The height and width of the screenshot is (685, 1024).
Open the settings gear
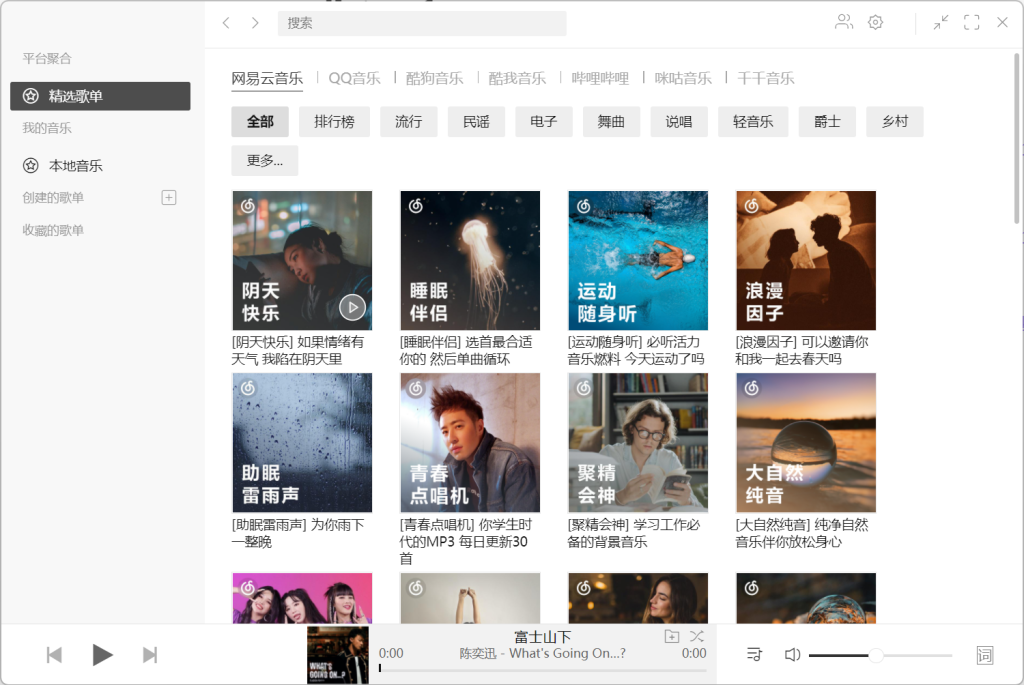click(875, 22)
